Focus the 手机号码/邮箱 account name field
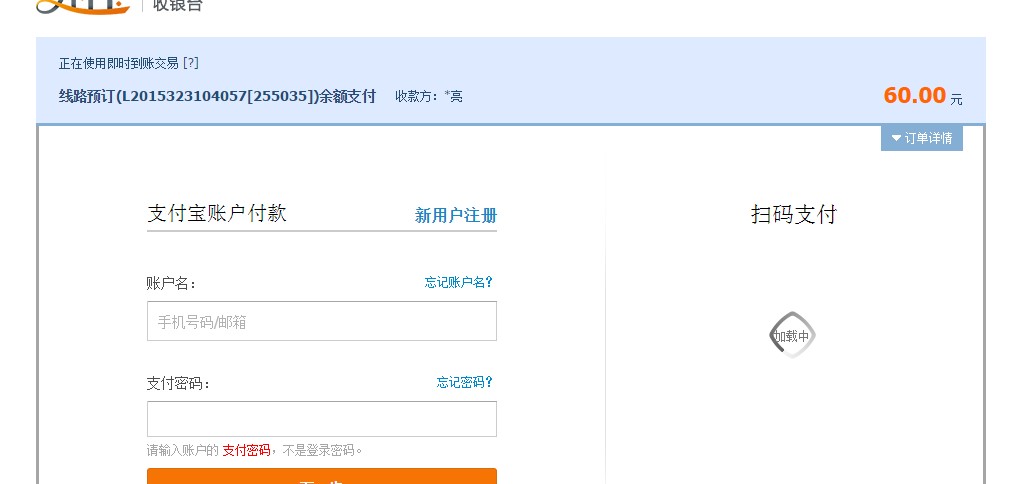The width and height of the screenshot is (1032, 484). click(x=322, y=321)
